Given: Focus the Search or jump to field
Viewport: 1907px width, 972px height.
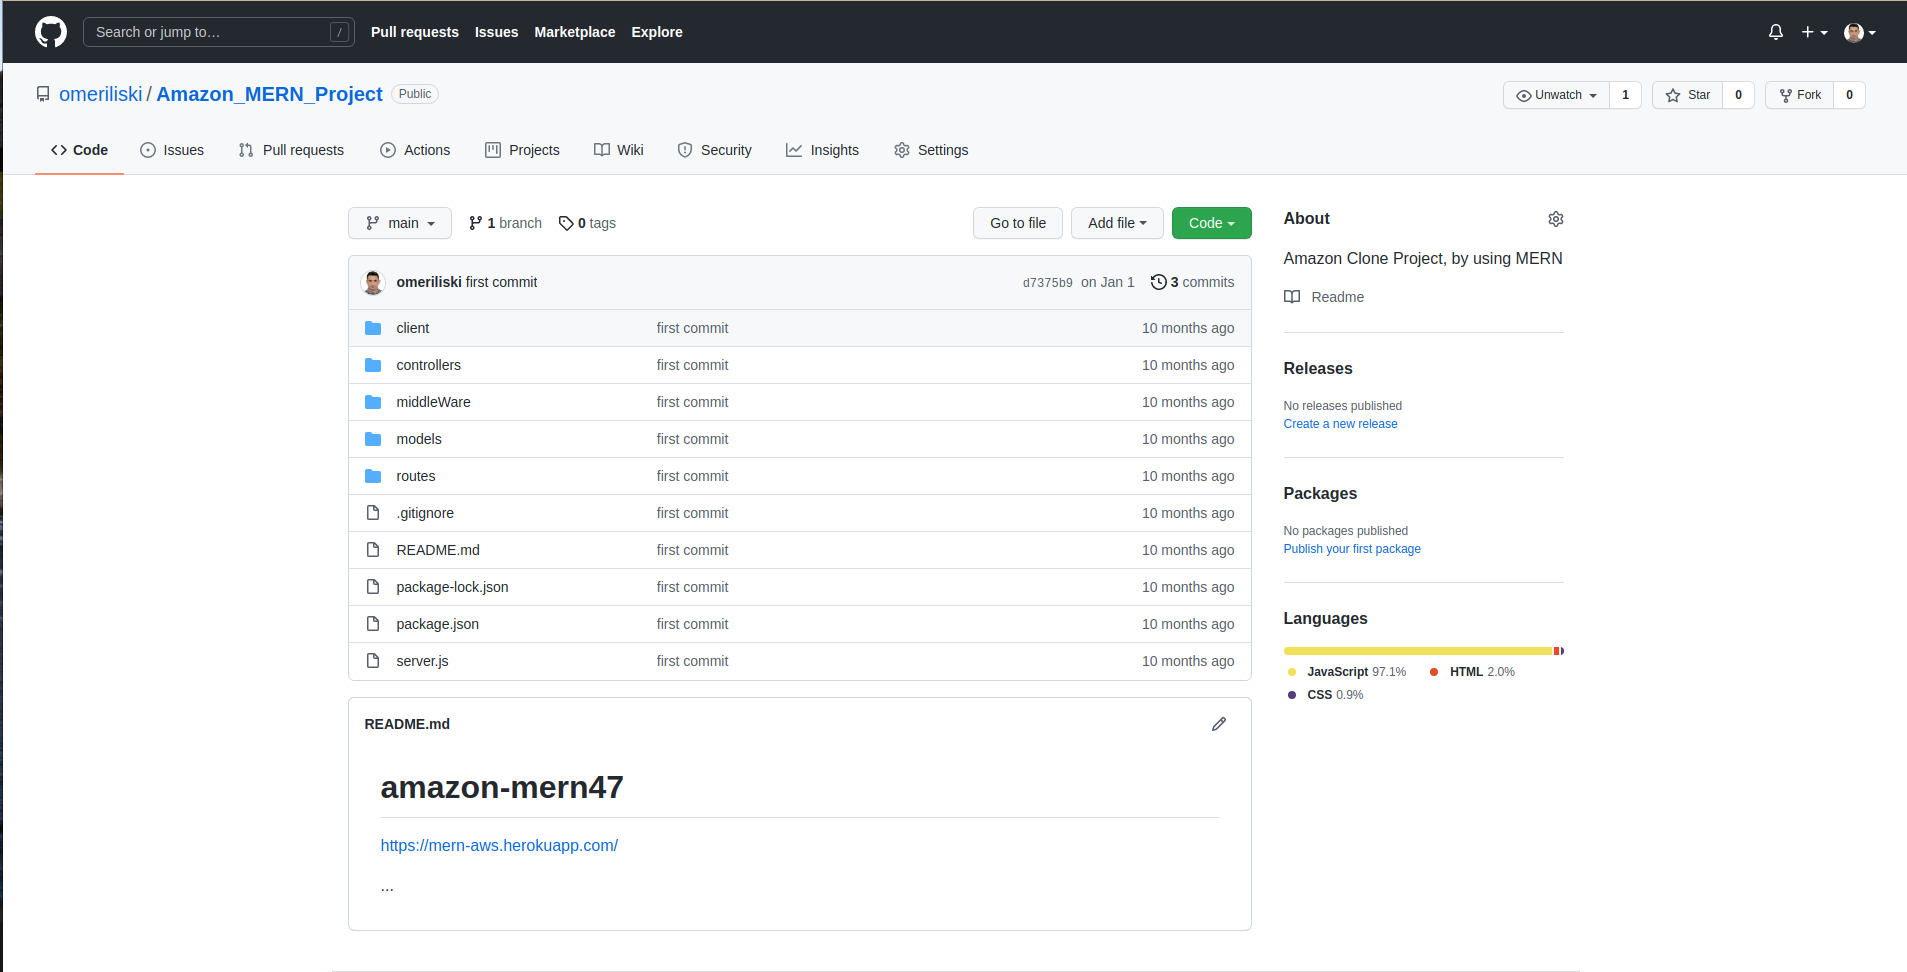Looking at the screenshot, I should [x=210, y=32].
